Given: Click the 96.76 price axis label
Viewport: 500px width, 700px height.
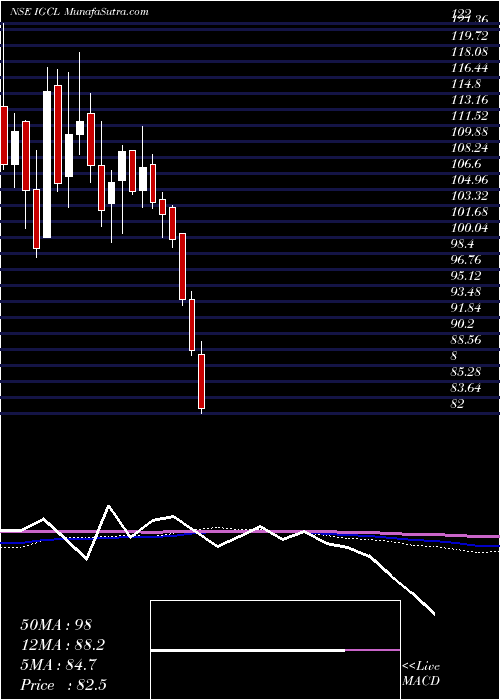Looking at the screenshot, I should [x=466, y=260].
